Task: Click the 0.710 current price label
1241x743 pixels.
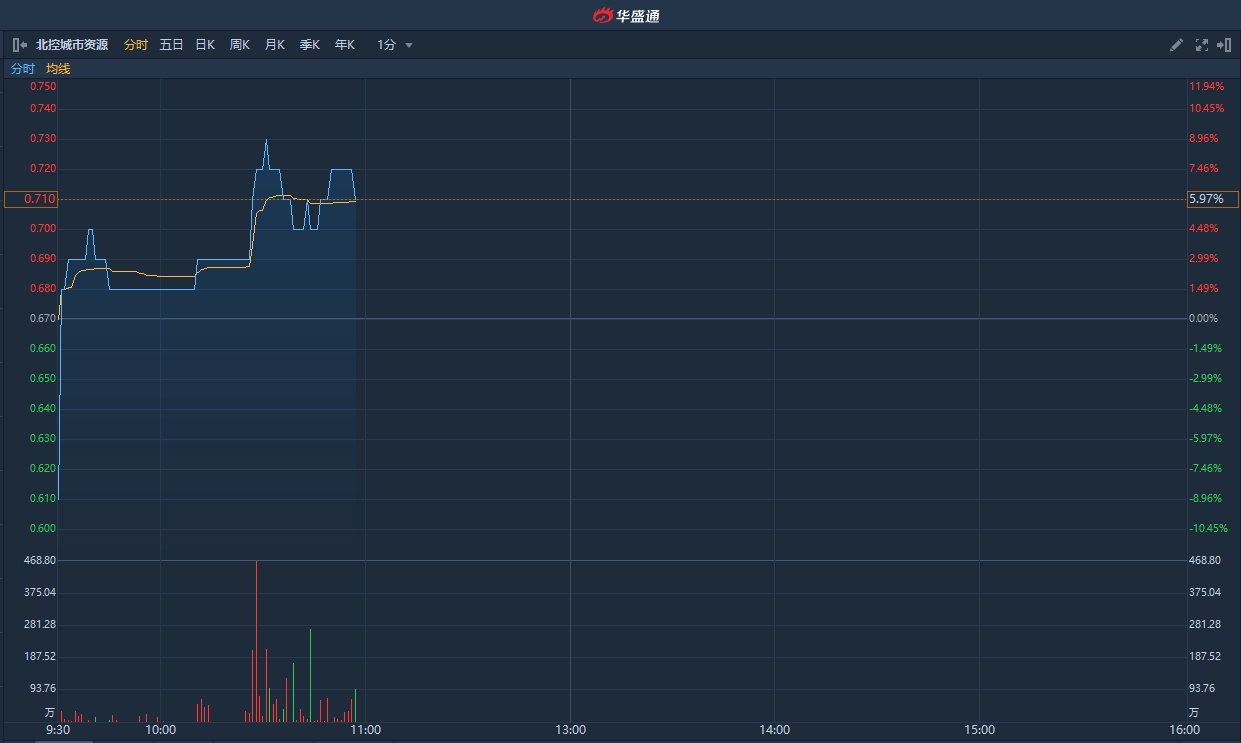Action: pyautogui.click(x=31, y=199)
